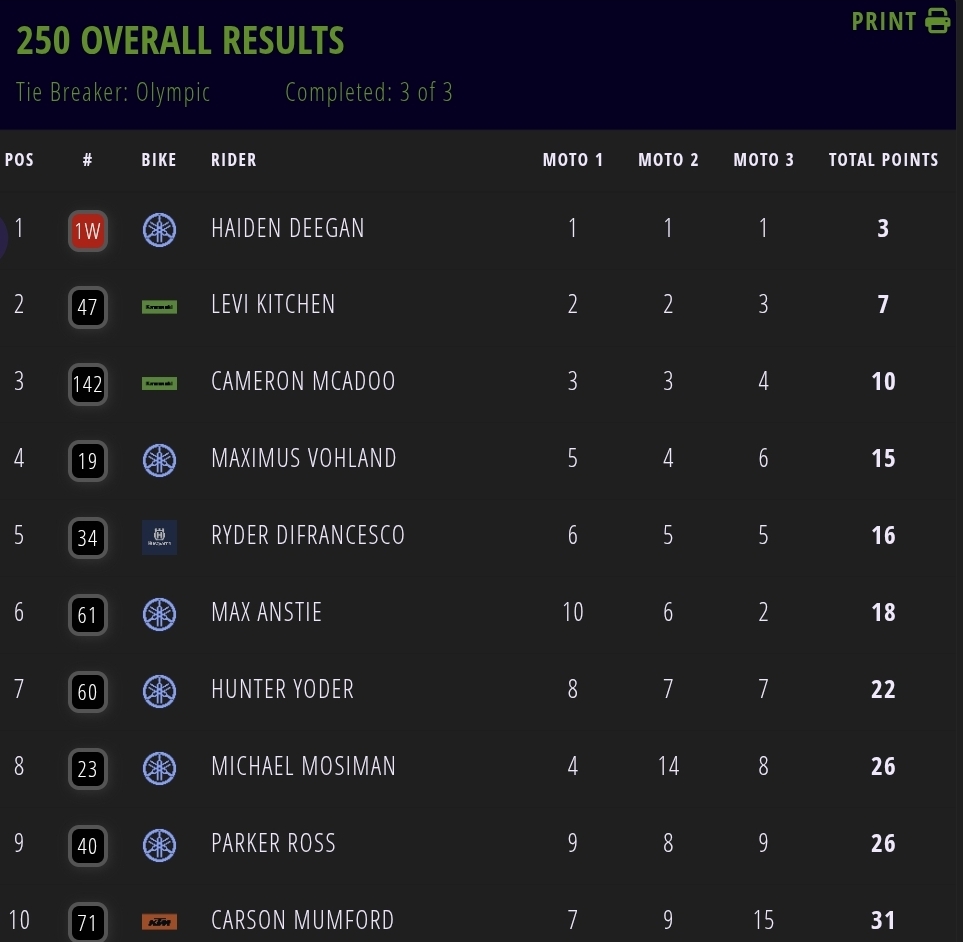
Task: Click the red 1W number badge
Action: 87,231
